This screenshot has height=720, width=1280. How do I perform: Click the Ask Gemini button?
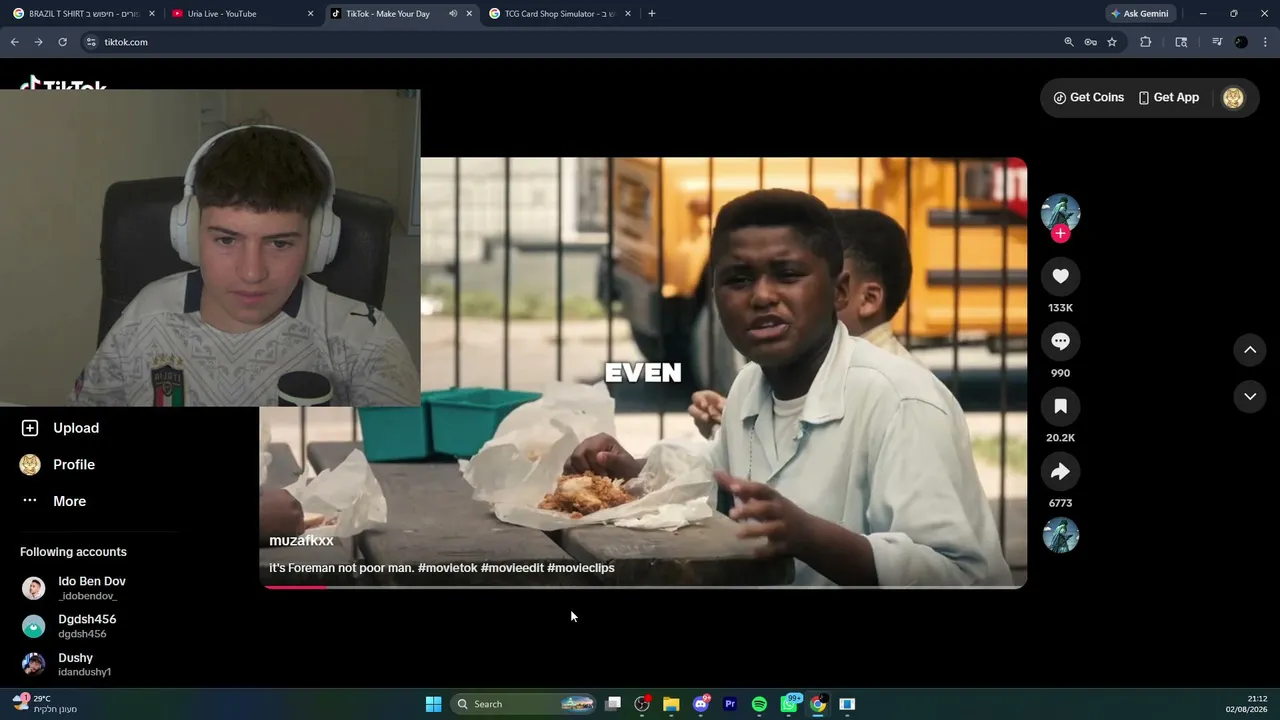[x=1140, y=14]
